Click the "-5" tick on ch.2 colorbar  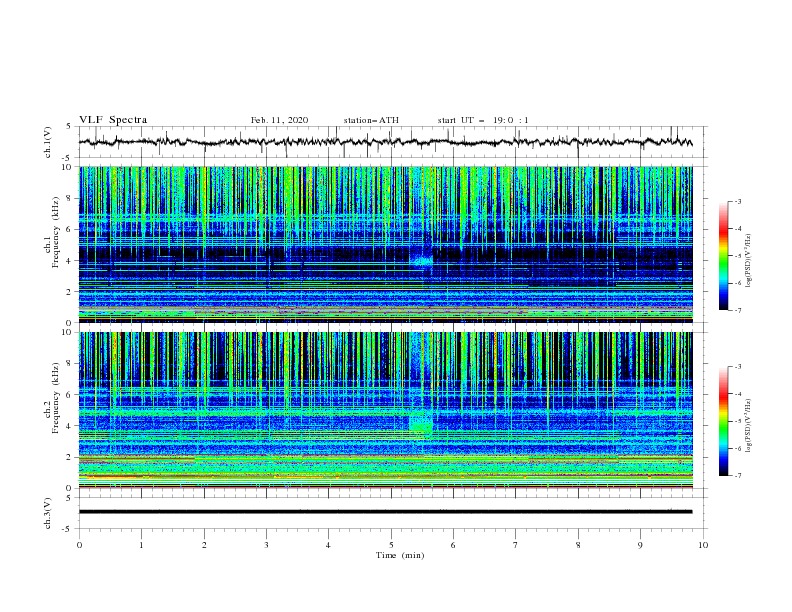point(738,421)
